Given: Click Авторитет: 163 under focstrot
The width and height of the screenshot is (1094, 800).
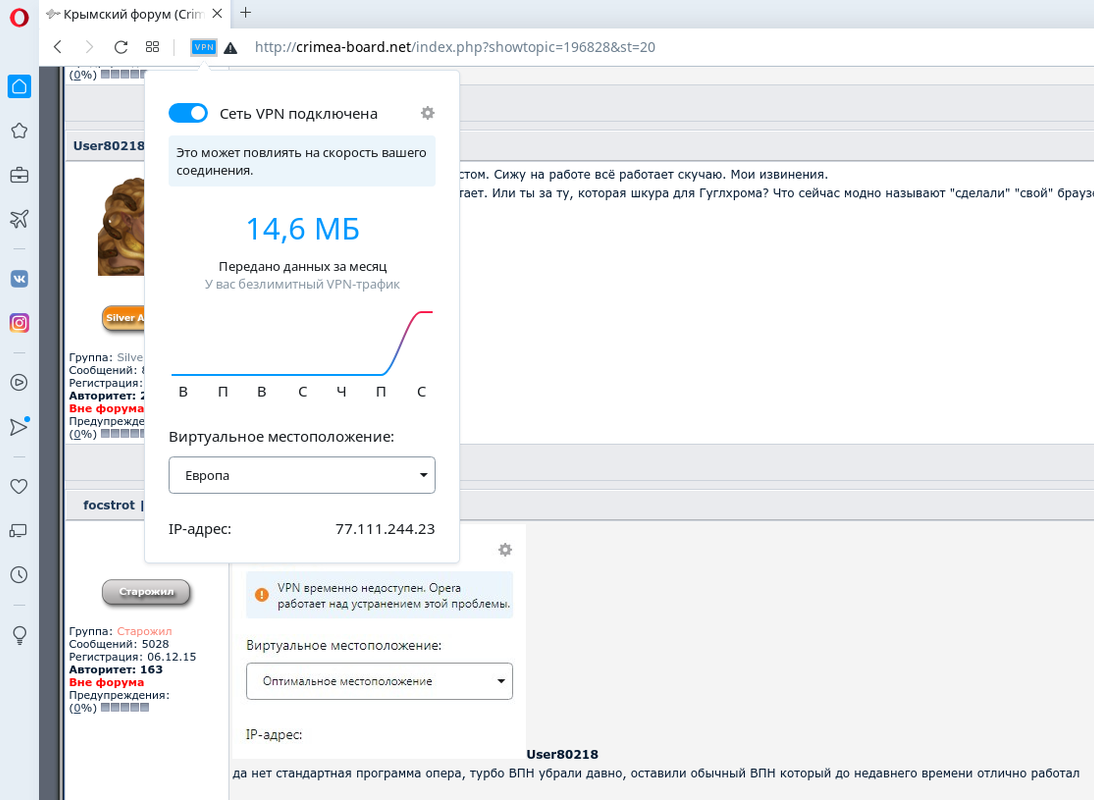Looking at the screenshot, I should point(116,670).
